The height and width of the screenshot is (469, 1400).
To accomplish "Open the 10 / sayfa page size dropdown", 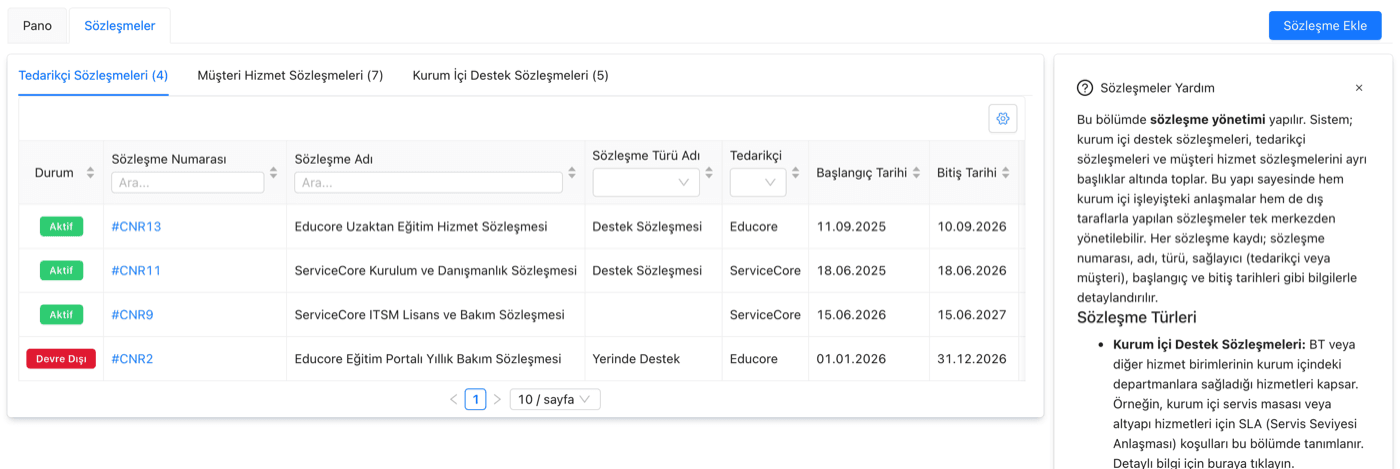I will point(555,399).
